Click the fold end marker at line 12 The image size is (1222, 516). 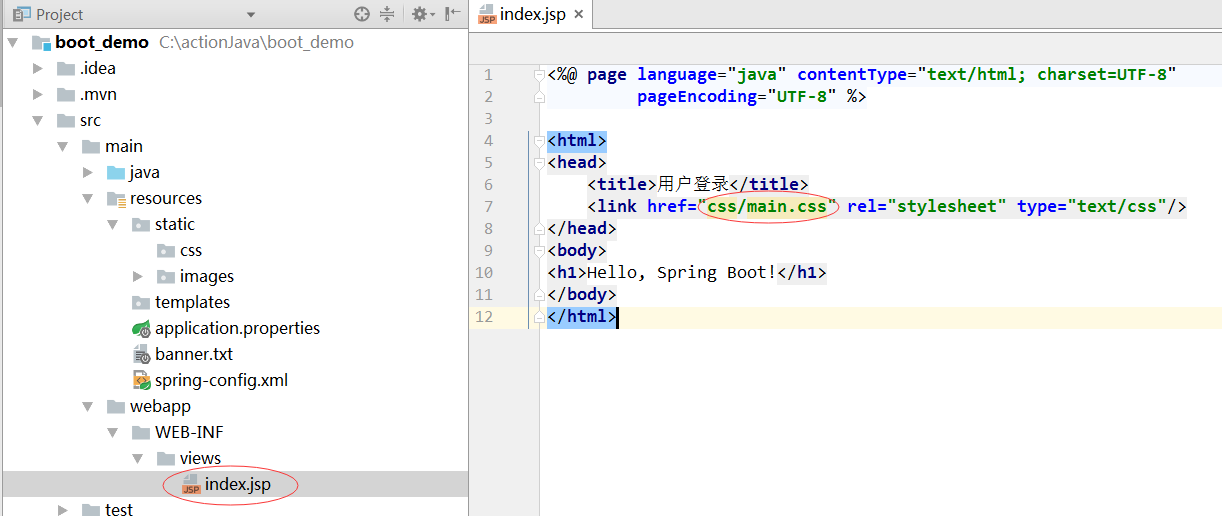(539, 317)
